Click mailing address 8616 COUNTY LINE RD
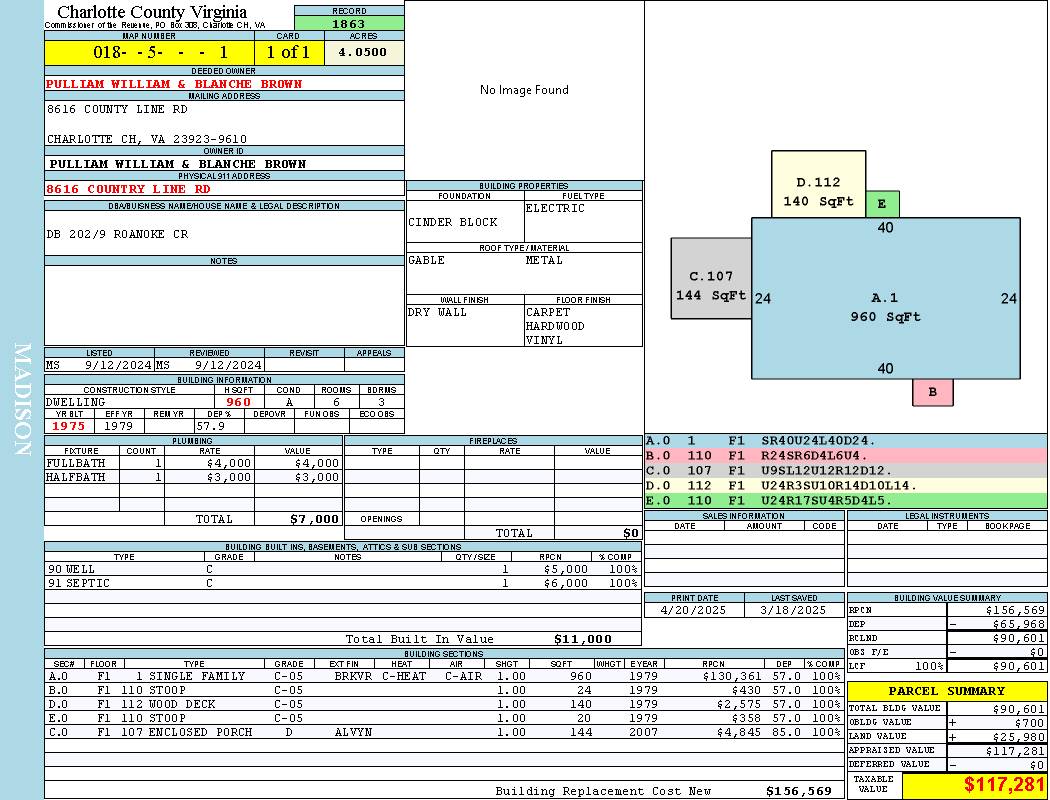The height and width of the screenshot is (800, 1050). 117,108
